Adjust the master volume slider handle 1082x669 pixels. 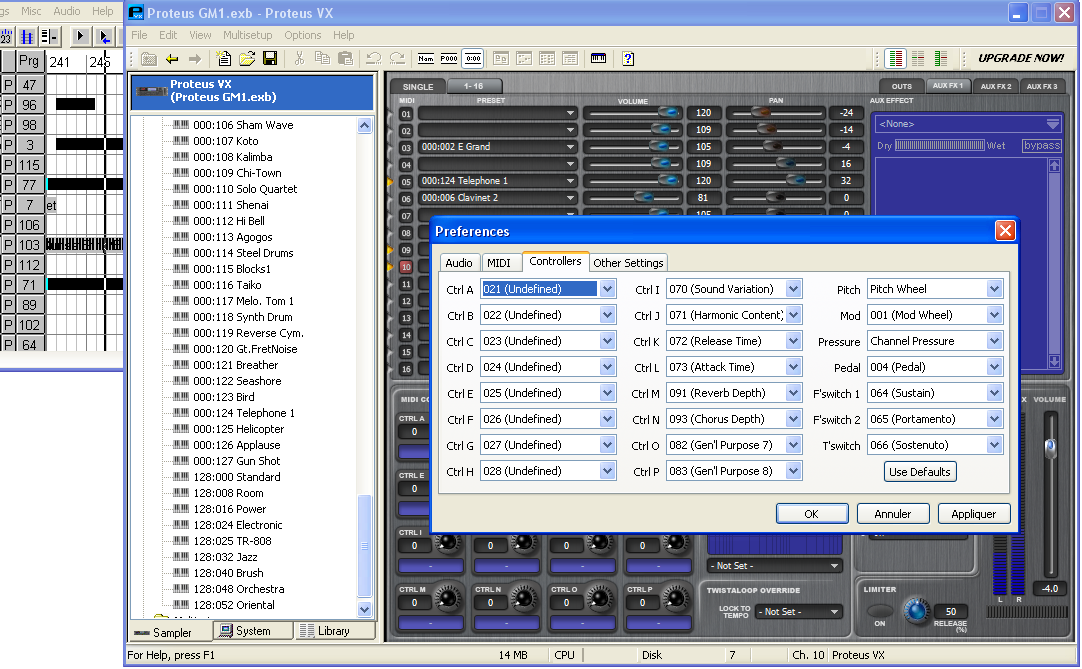click(x=1049, y=449)
